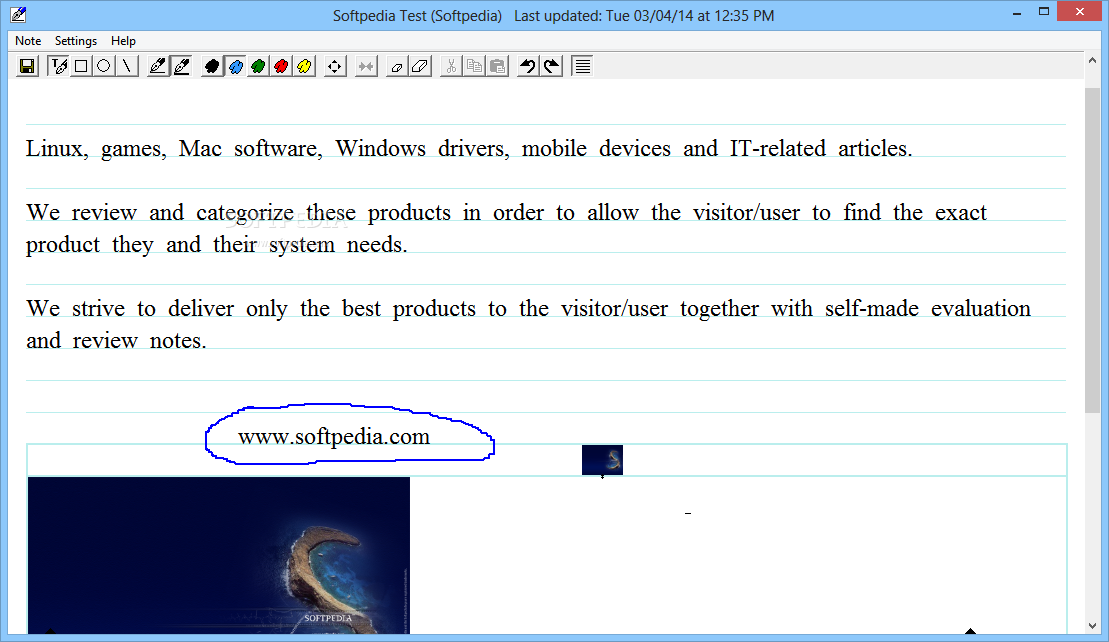
Task: Click the Copy icon
Action: tap(474, 66)
